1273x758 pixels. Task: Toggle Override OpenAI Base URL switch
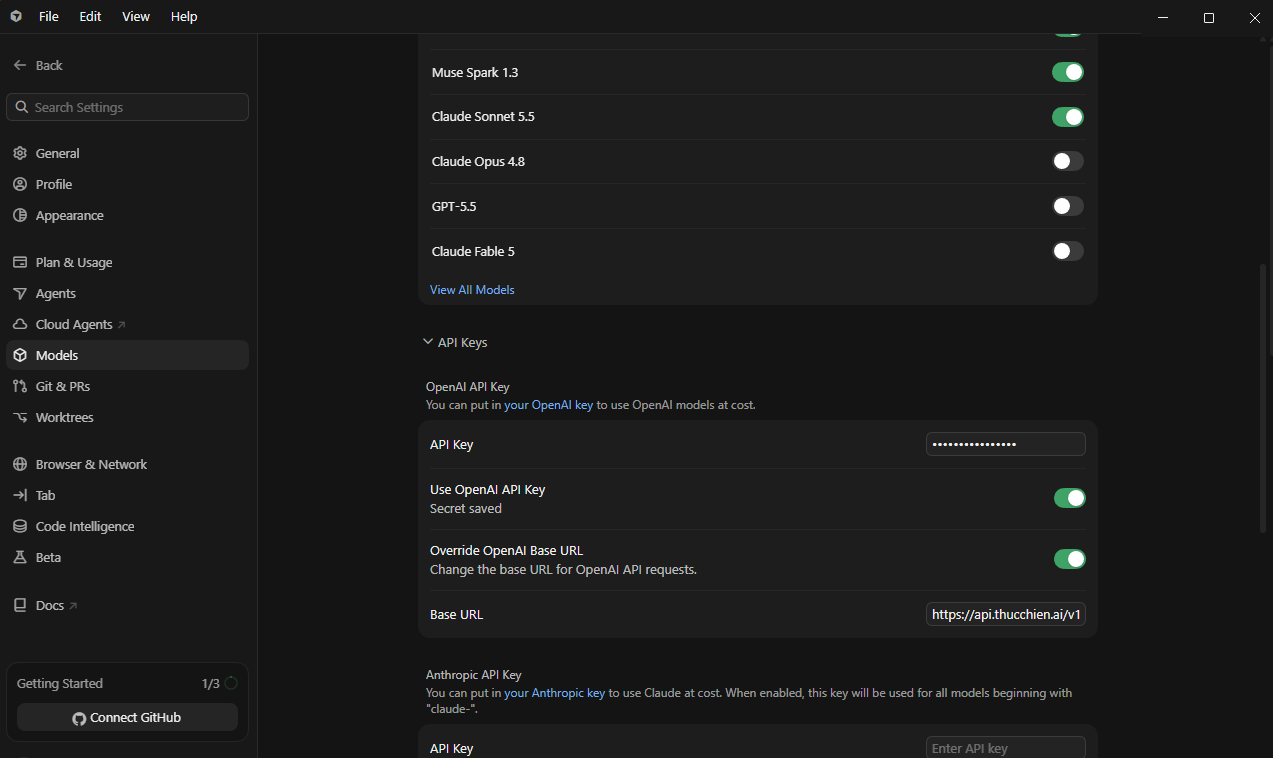tap(1070, 559)
